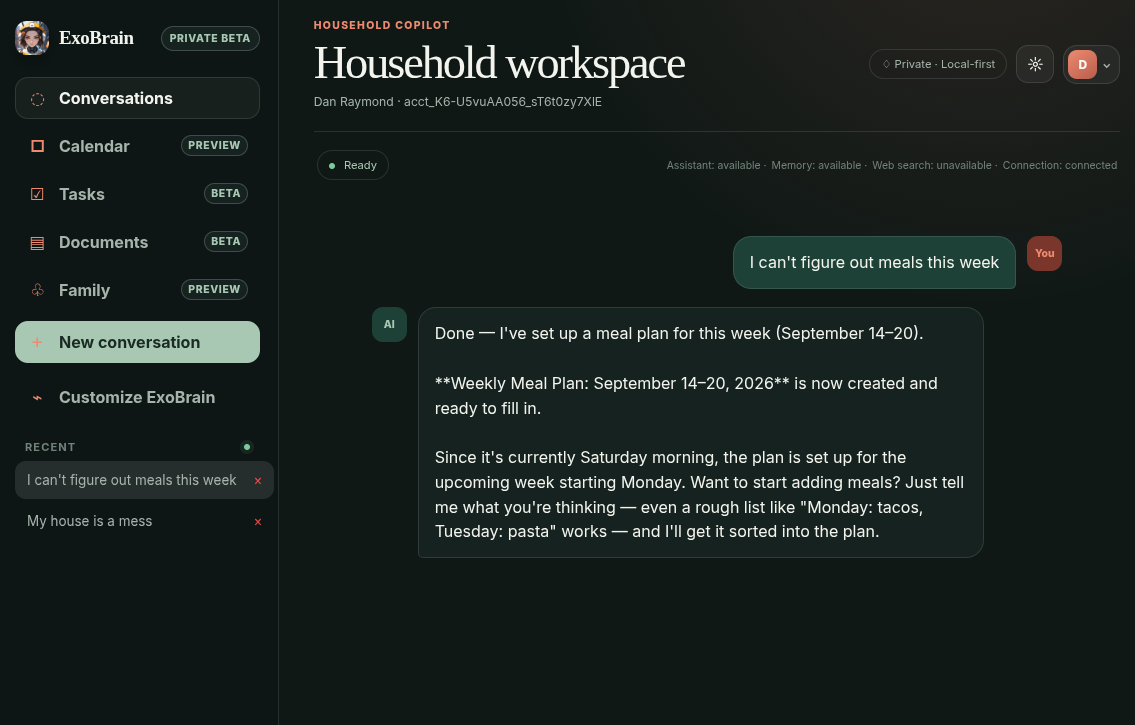Click the "Memory: available" status
Viewport: 1135px width, 725px height.
tap(816, 166)
